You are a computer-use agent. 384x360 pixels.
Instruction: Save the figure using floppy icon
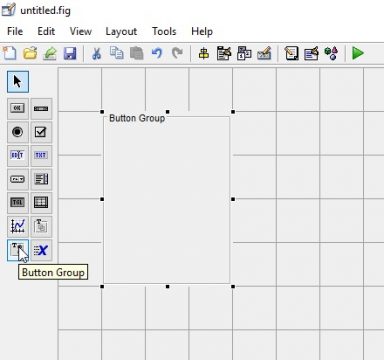point(70,53)
